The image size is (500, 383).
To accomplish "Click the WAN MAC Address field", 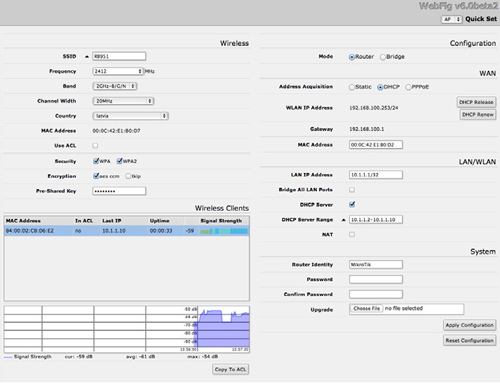I will click(376, 145).
